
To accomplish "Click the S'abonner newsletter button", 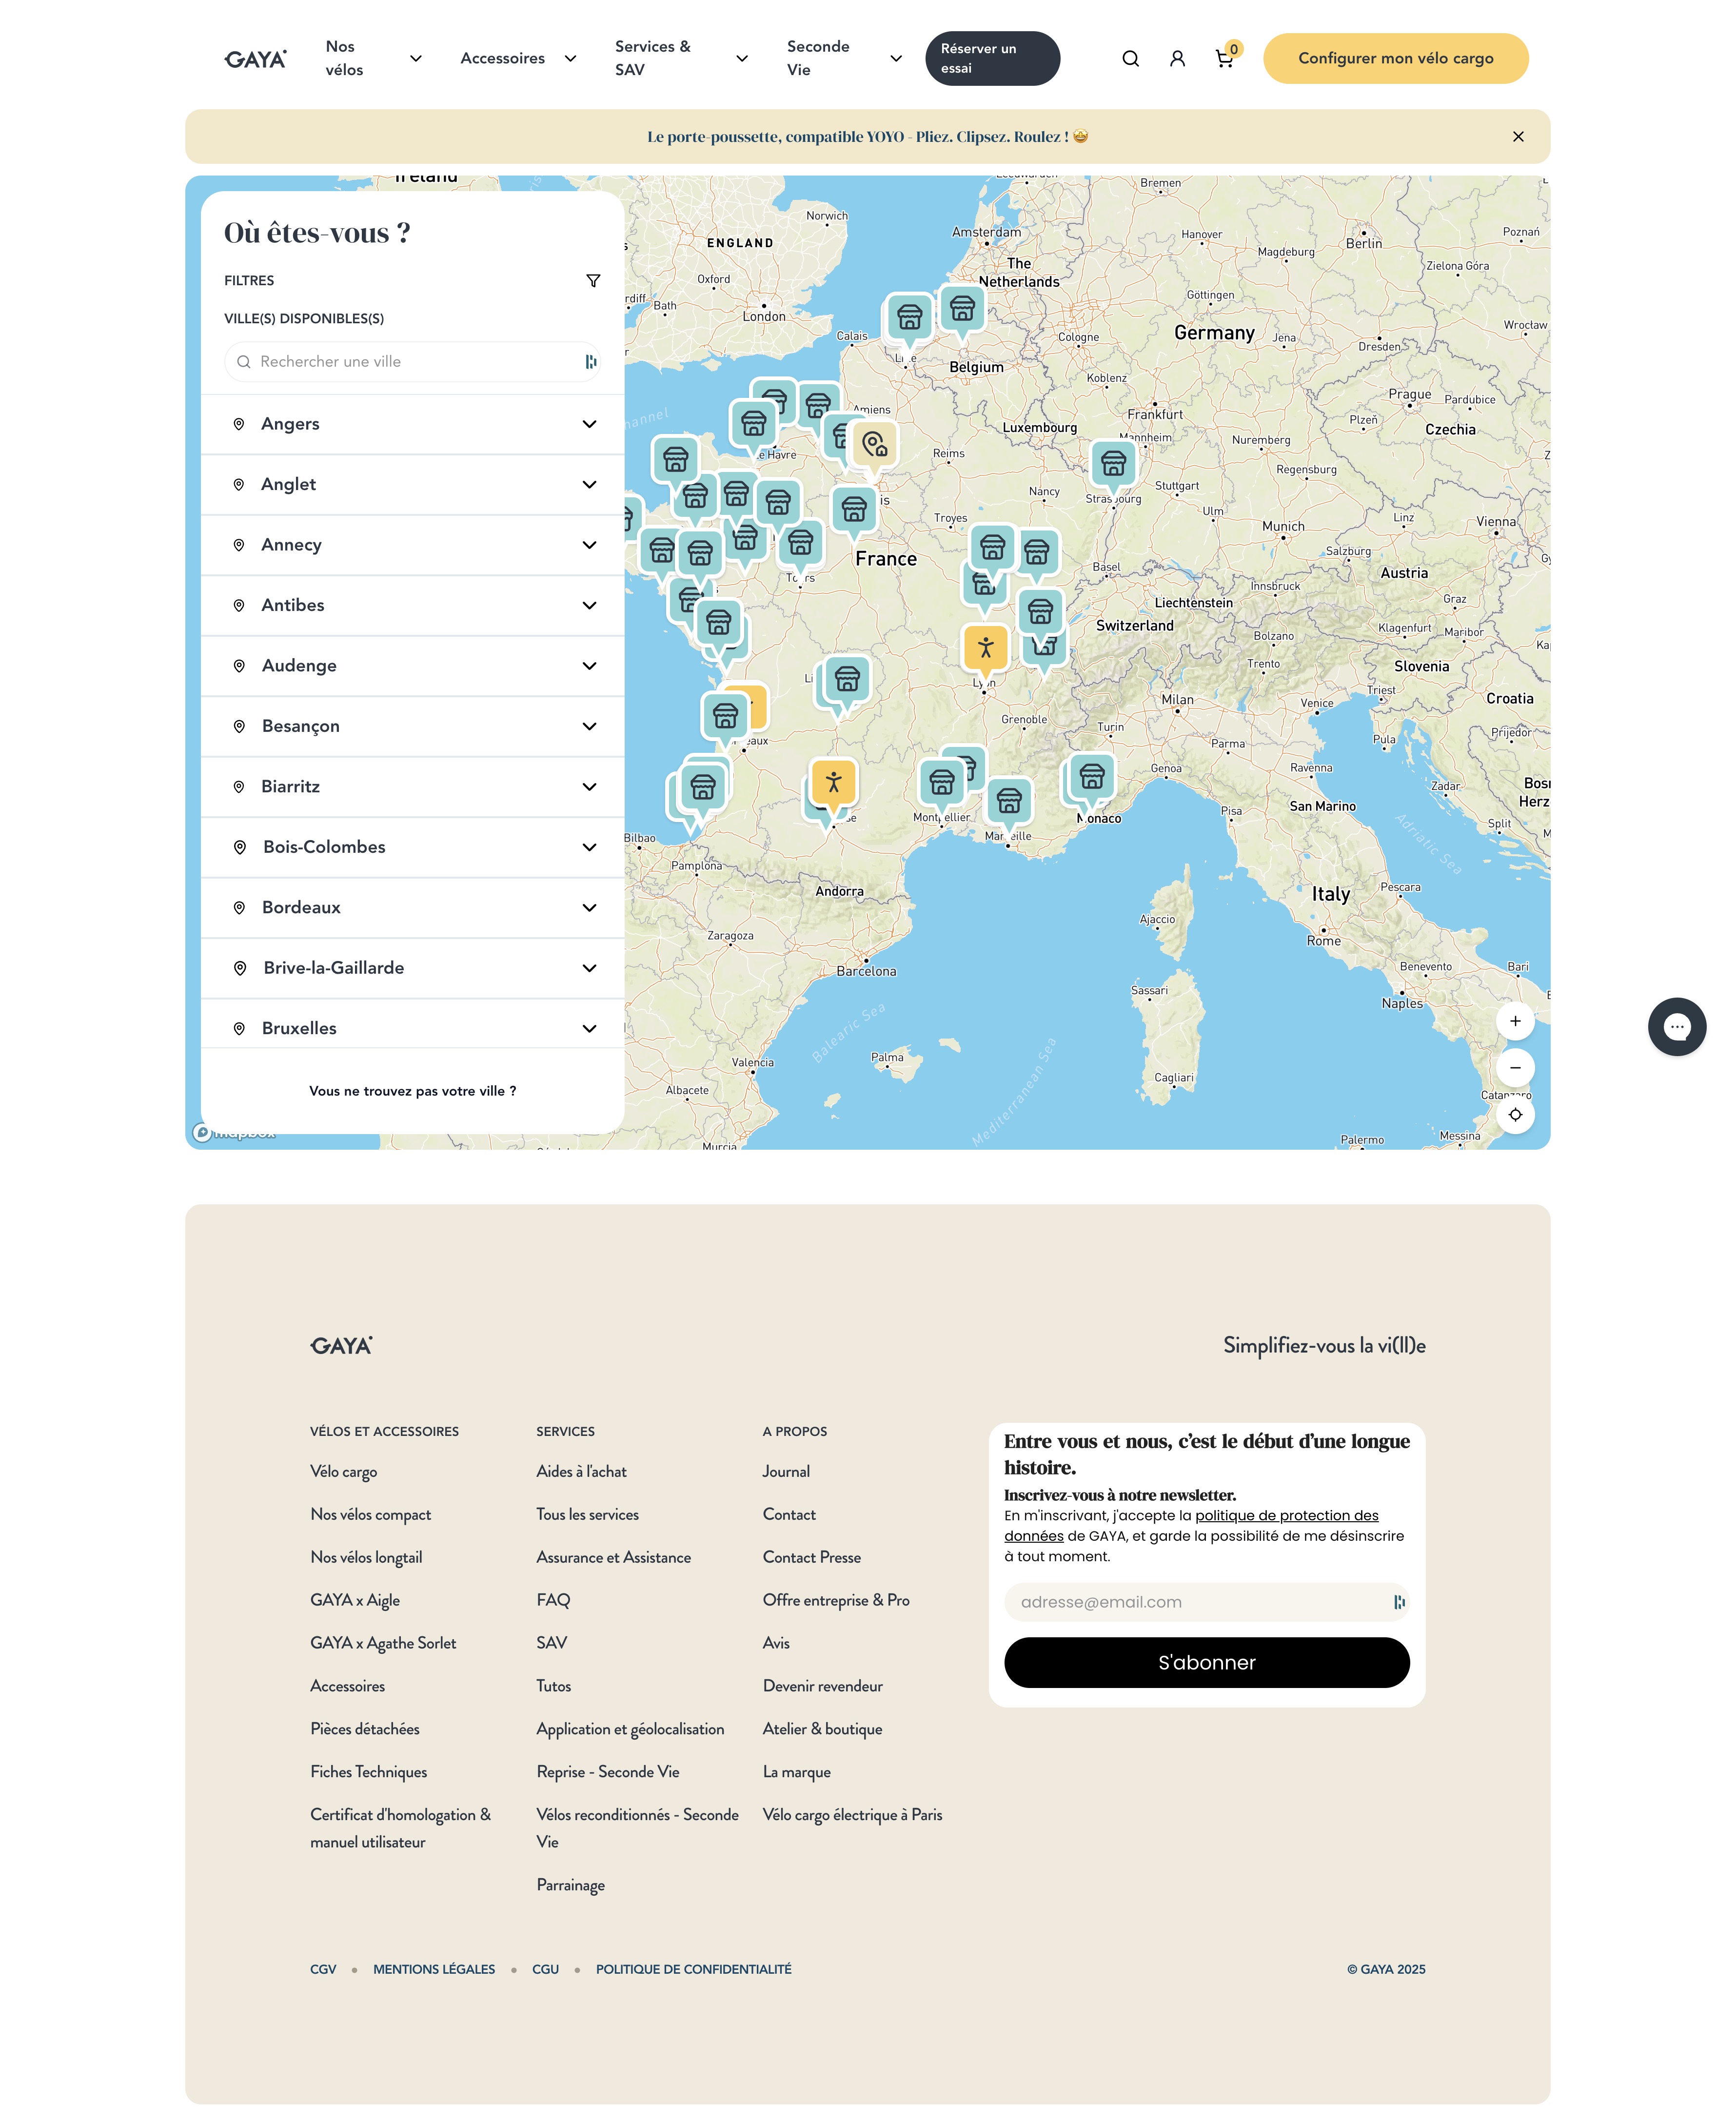I will pyautogui.click(x=1206, y=1662).
